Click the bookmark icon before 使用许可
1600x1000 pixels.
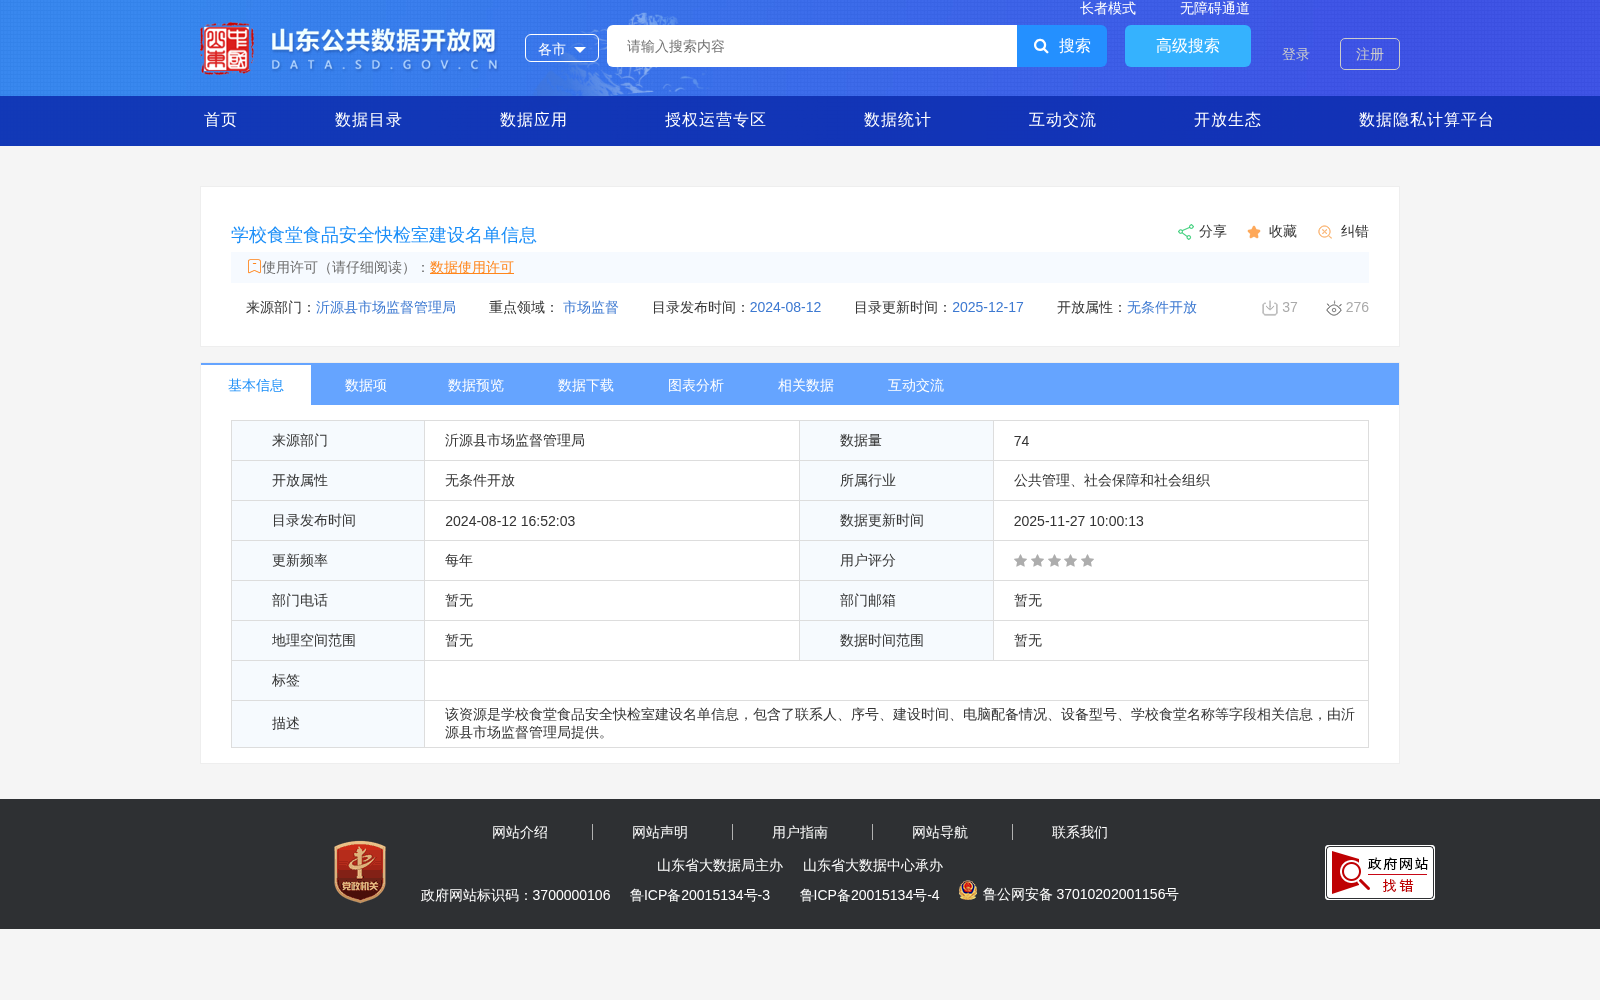[254, 266]
